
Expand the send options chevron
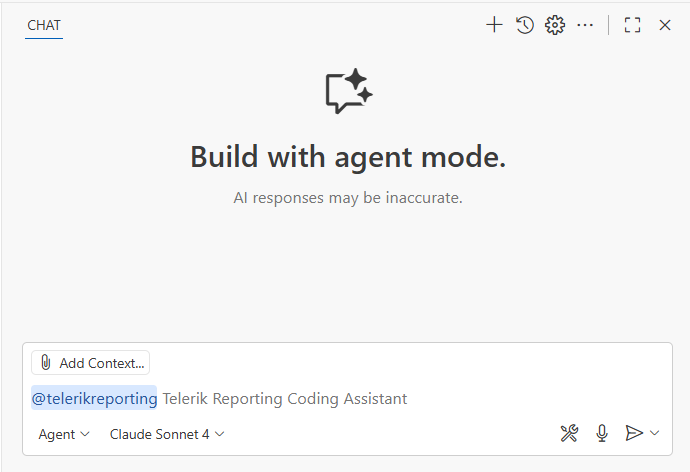654,433
